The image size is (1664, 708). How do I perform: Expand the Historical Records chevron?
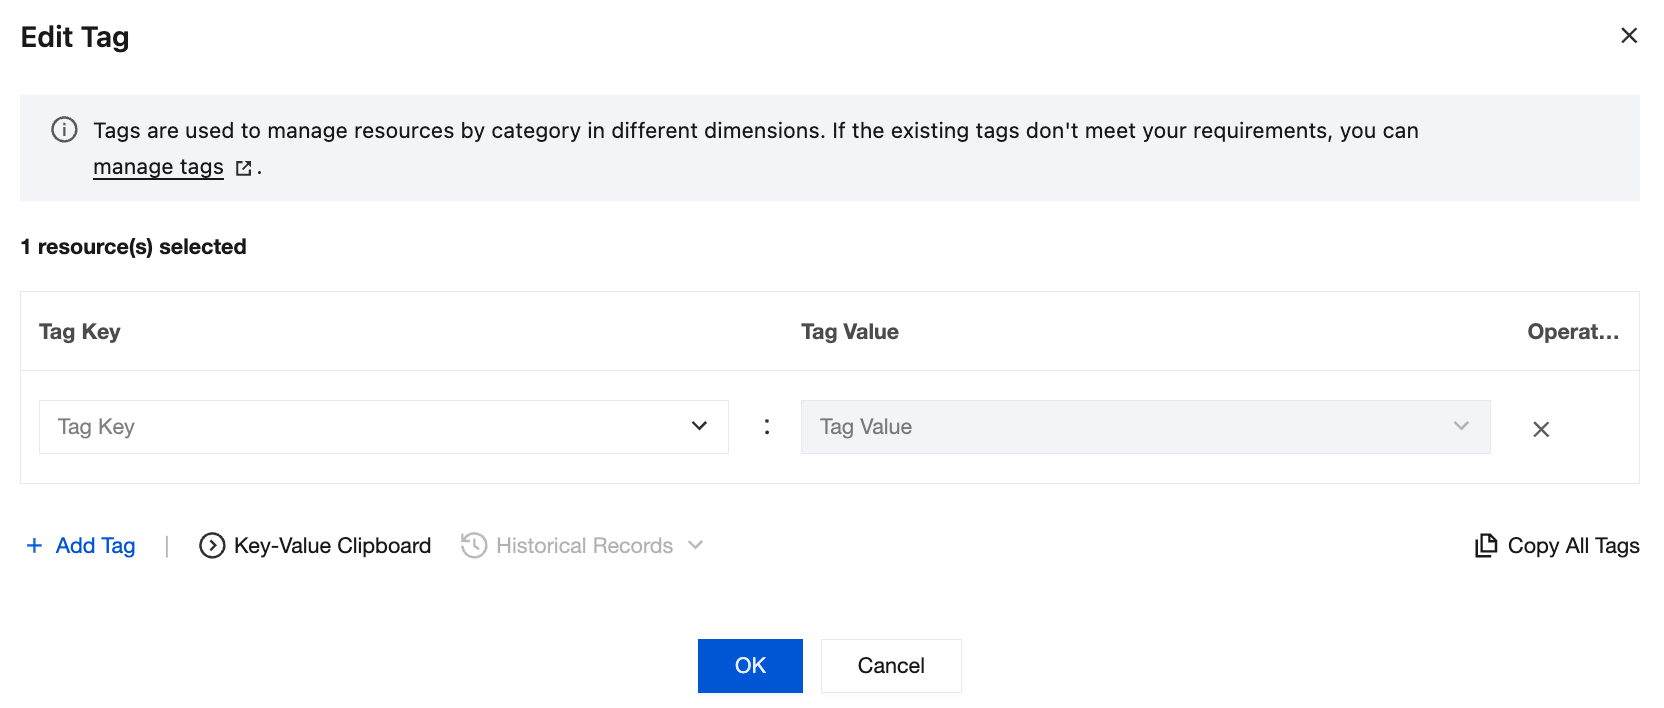coord(696,545)
